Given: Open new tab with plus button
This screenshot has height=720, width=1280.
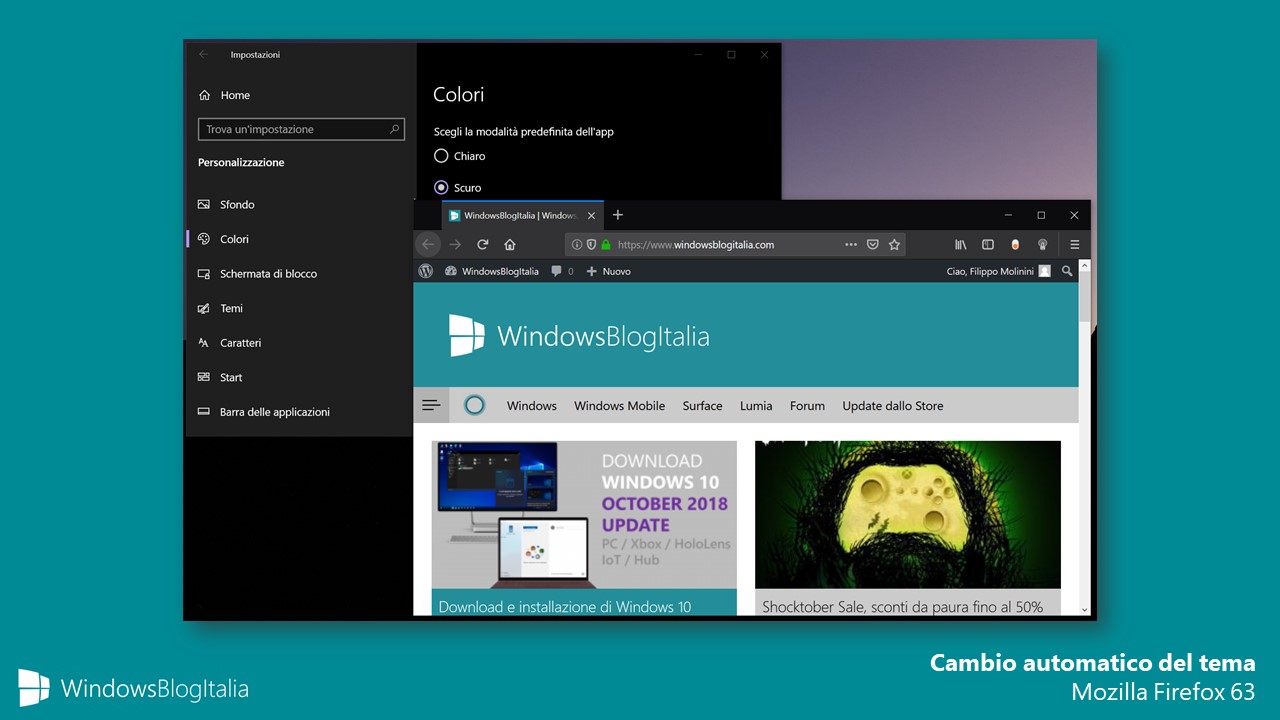Looking at the screenshot, I should pos(618,215).
